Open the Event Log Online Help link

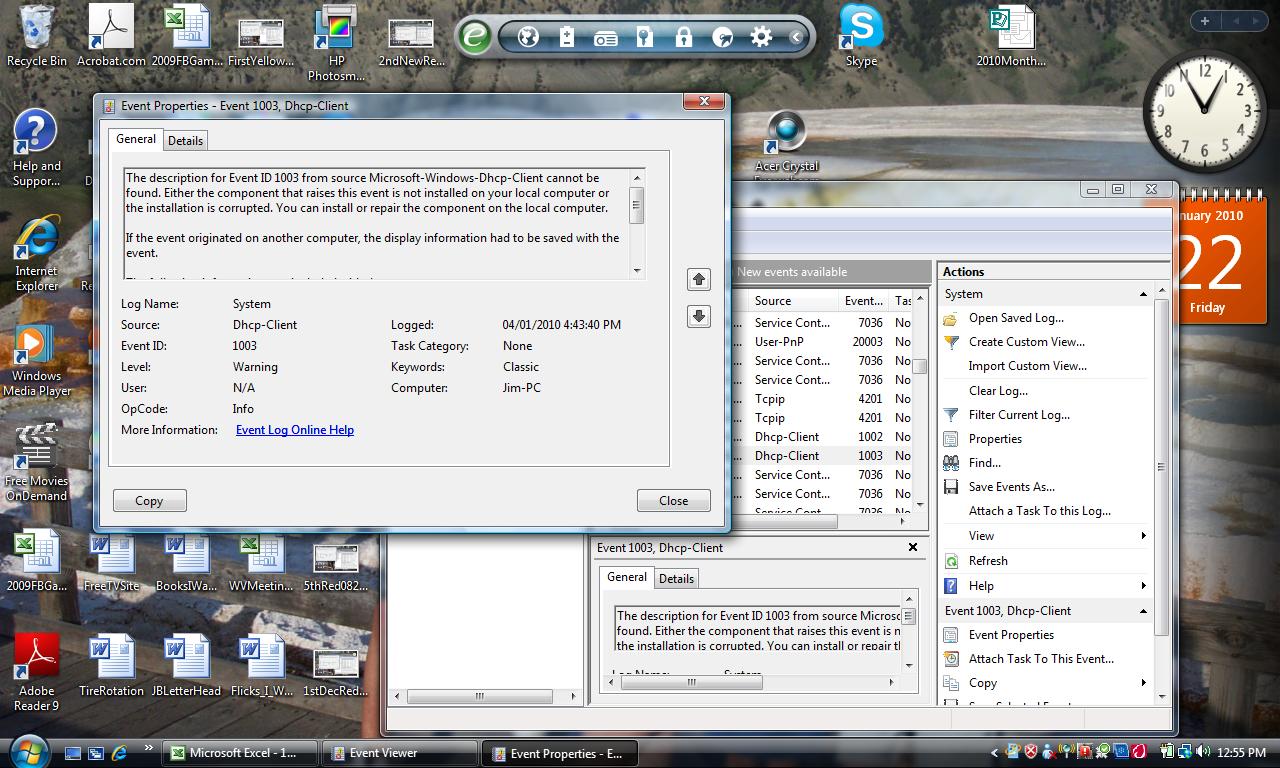[x=295, y=430]
